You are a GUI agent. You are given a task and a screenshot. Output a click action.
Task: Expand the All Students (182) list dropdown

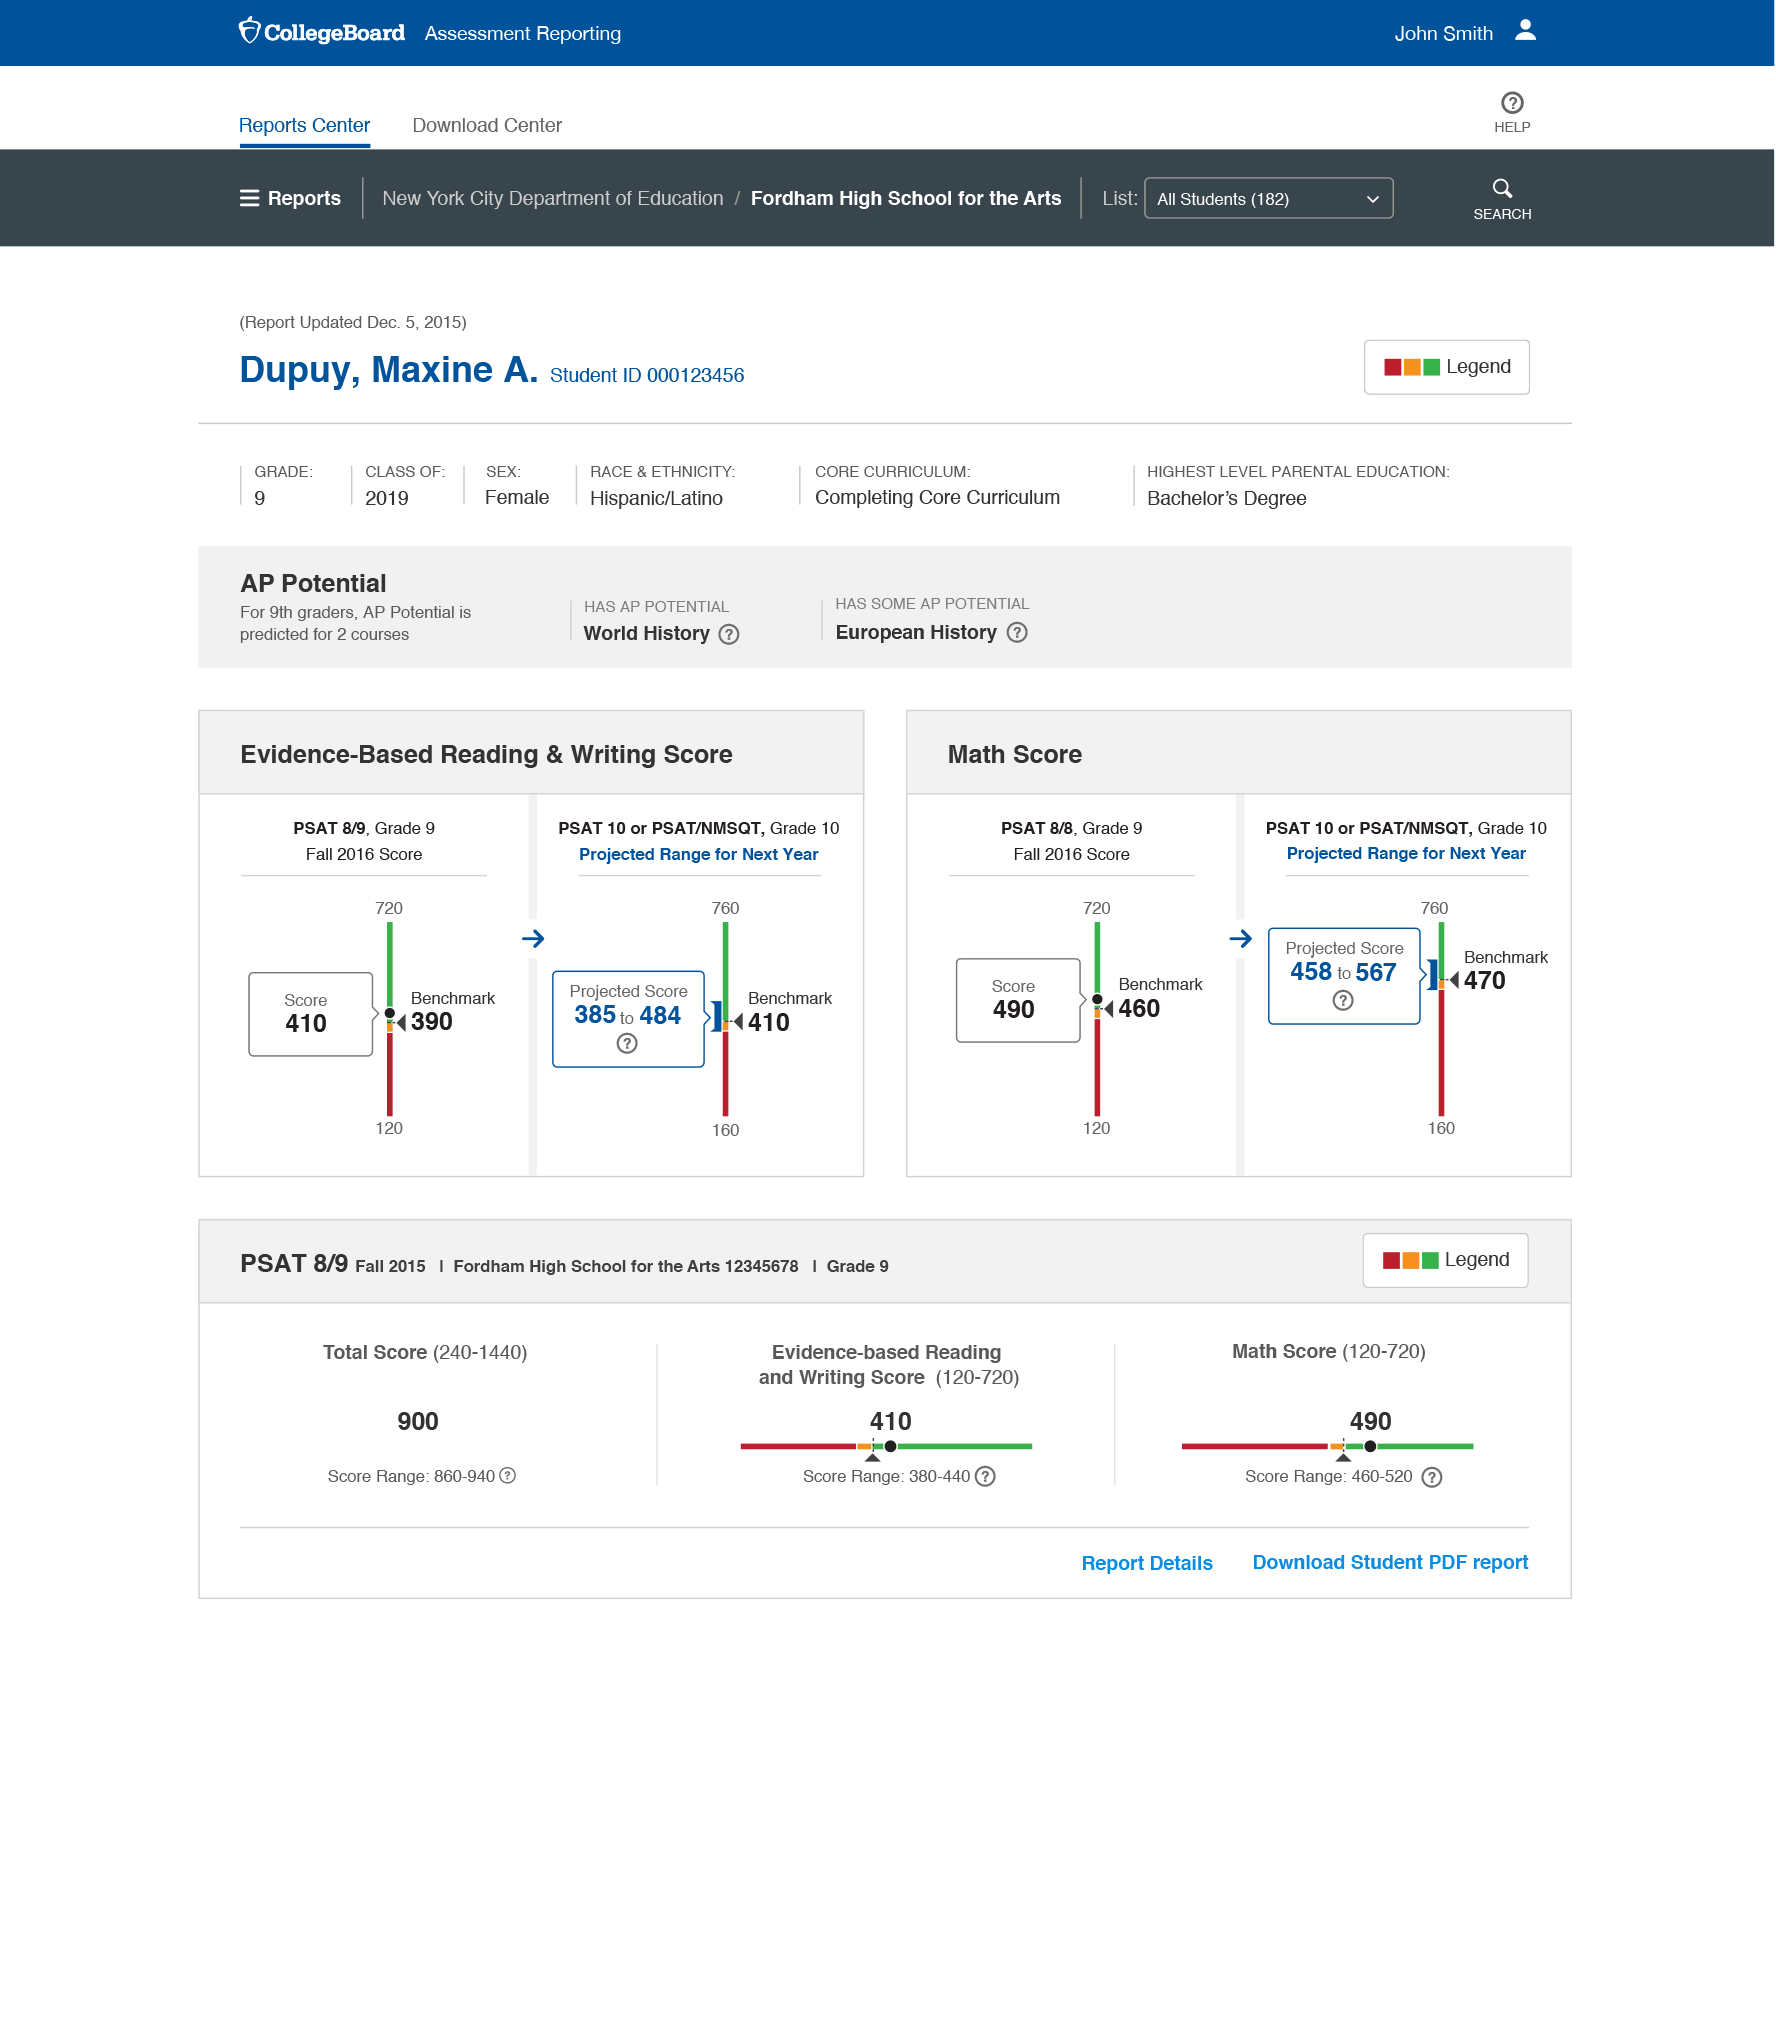pos(1268,198)
